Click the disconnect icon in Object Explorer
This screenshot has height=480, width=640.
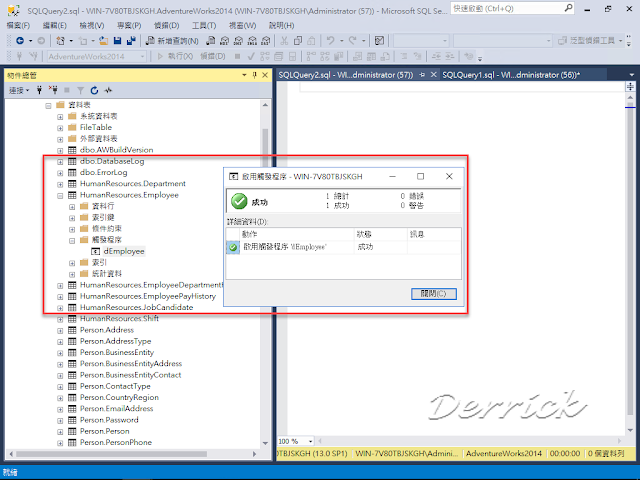click(x=53, y=90)
